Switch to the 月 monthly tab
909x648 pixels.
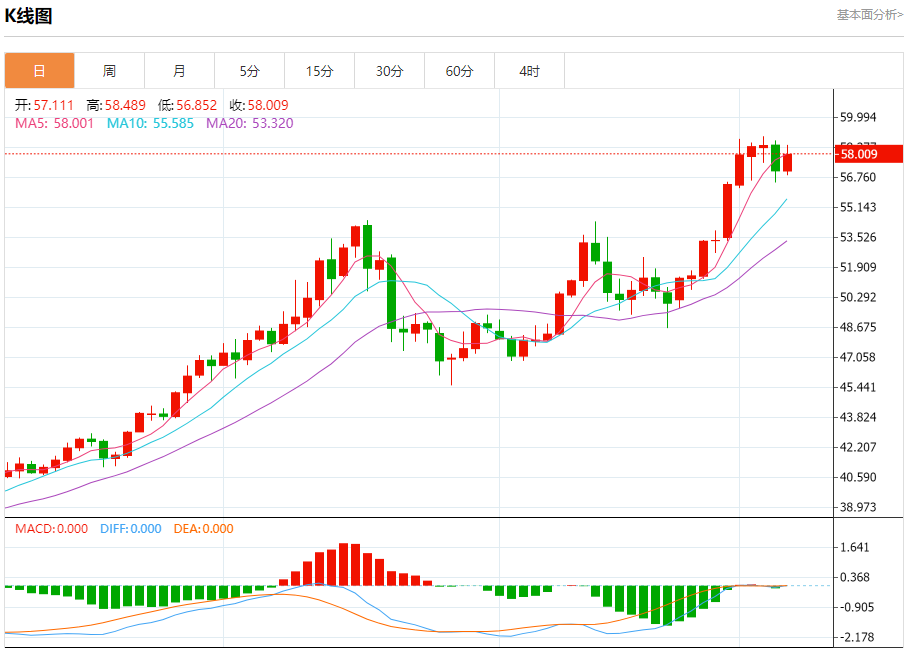(x=179, y=71)
